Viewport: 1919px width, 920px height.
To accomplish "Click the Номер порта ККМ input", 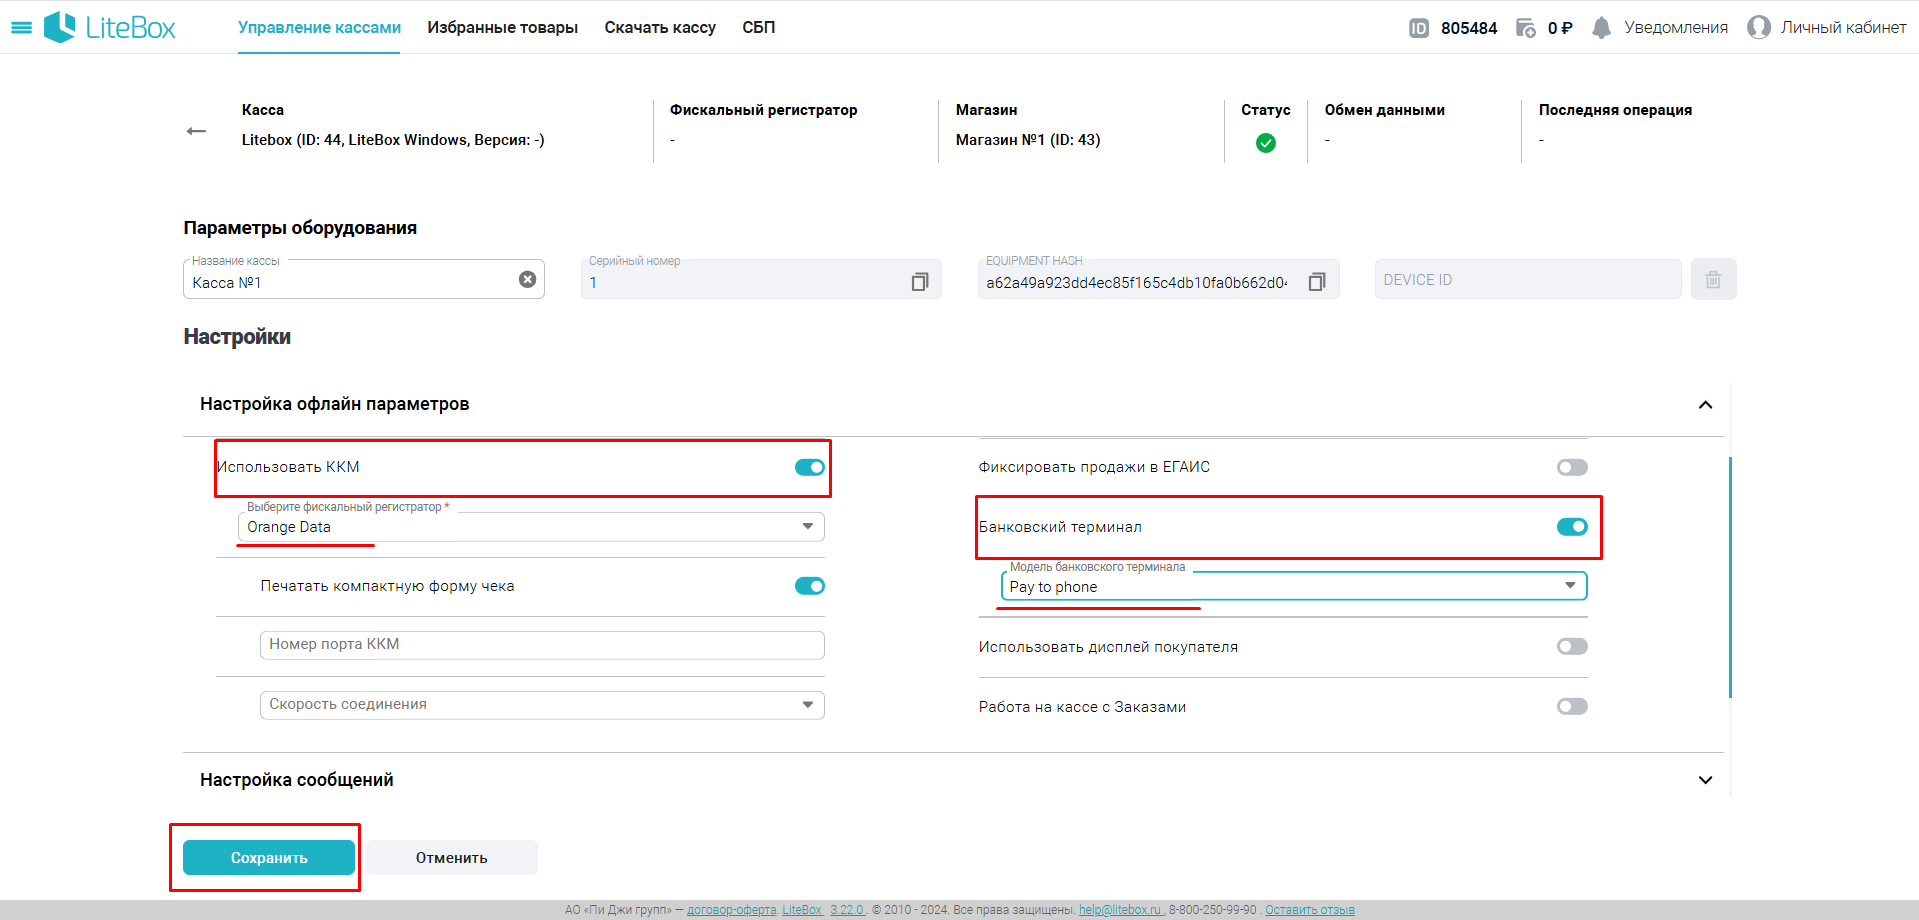I will coord(542,645).
